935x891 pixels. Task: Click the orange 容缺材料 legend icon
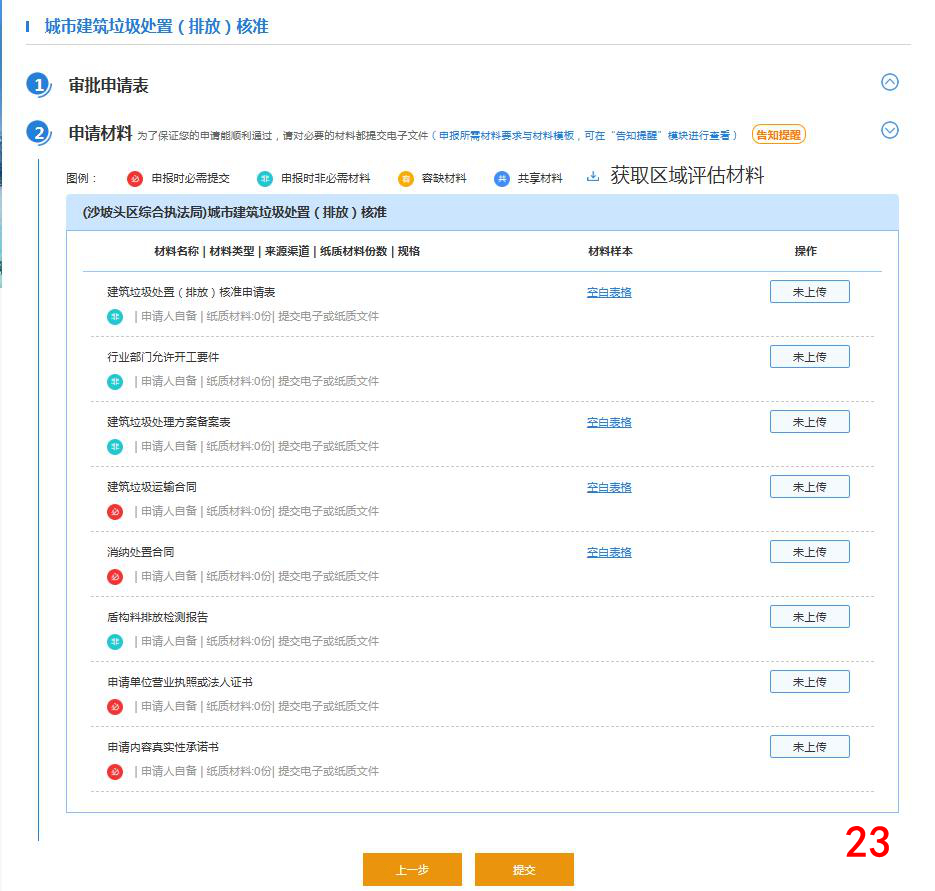(405, 179)
